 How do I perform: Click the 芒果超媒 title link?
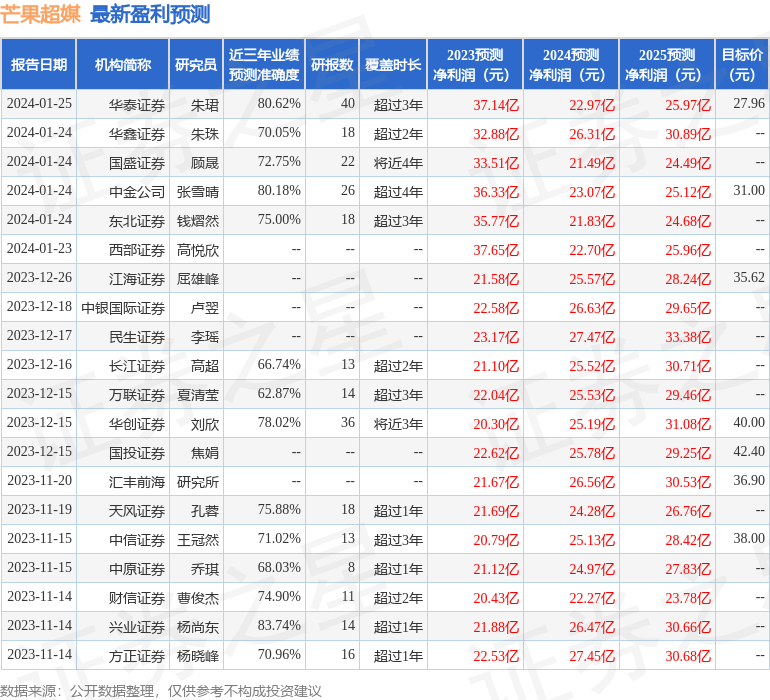click(41, 14)
